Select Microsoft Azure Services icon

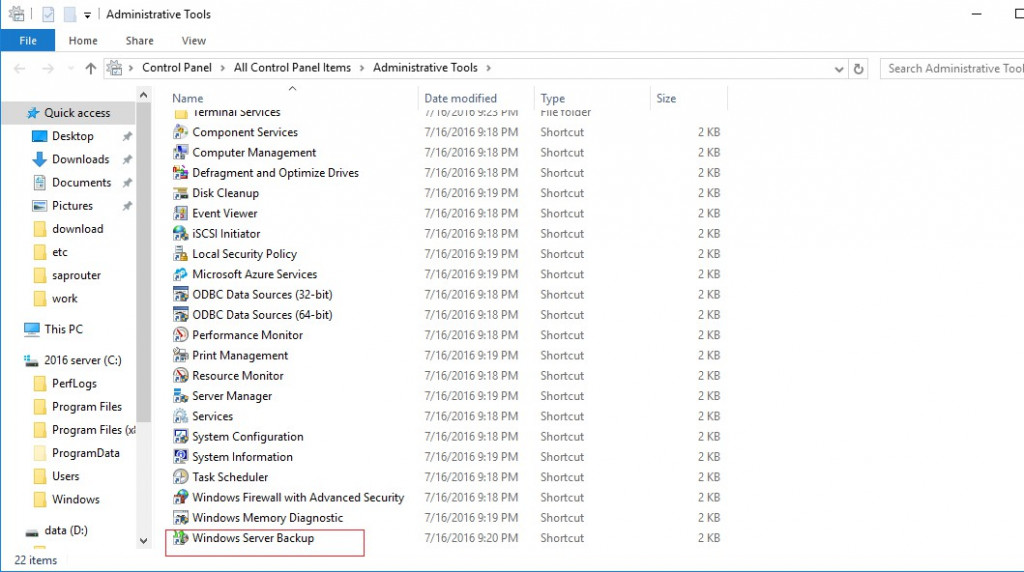click(x=180, y=274)
